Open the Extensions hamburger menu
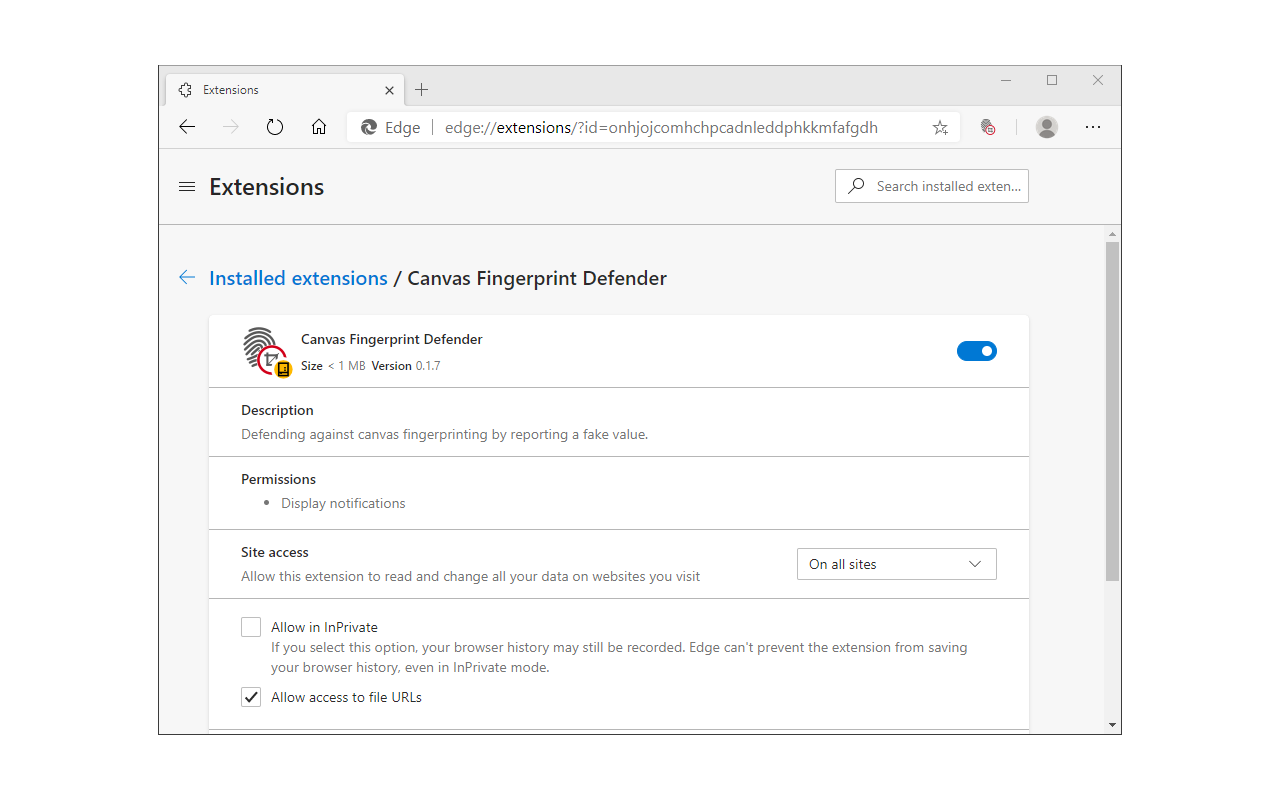 click(x=187, y=187)
